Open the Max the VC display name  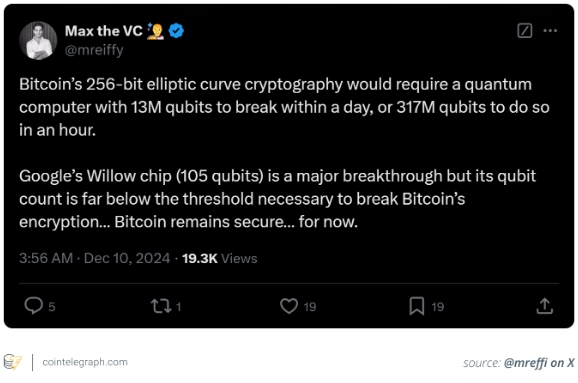click(104, 31)
